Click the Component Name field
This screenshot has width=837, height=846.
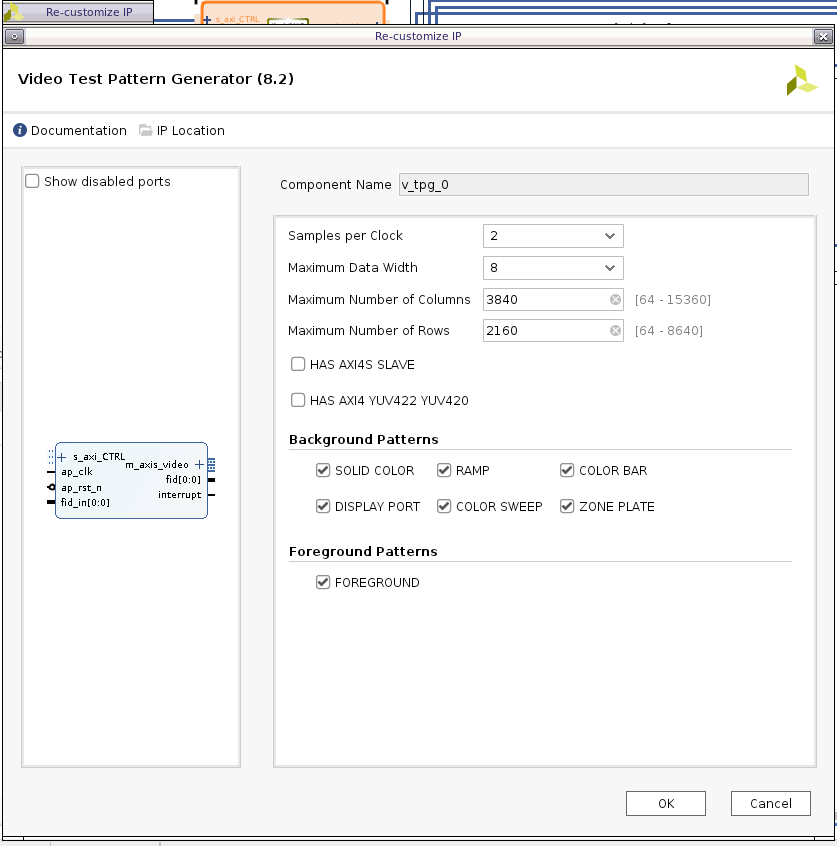[x=603, y=185]
